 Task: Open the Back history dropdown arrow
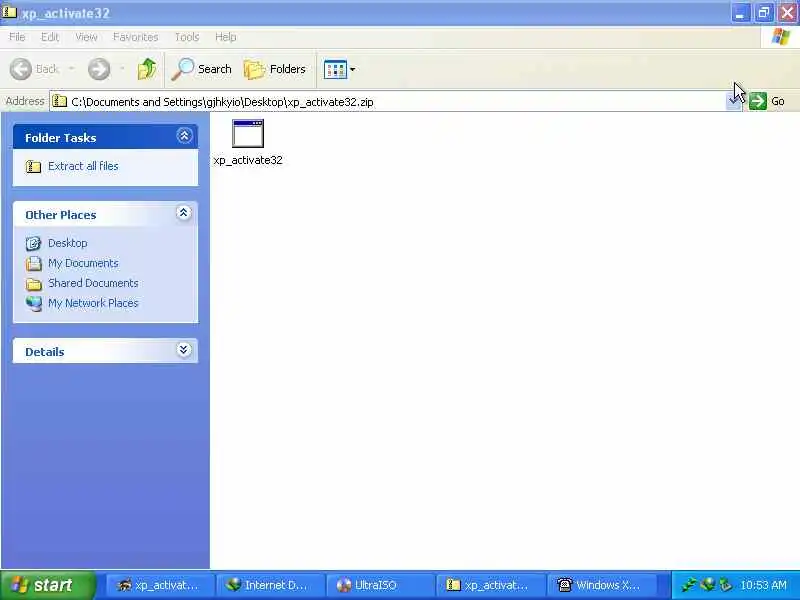(x=71, y=69)
